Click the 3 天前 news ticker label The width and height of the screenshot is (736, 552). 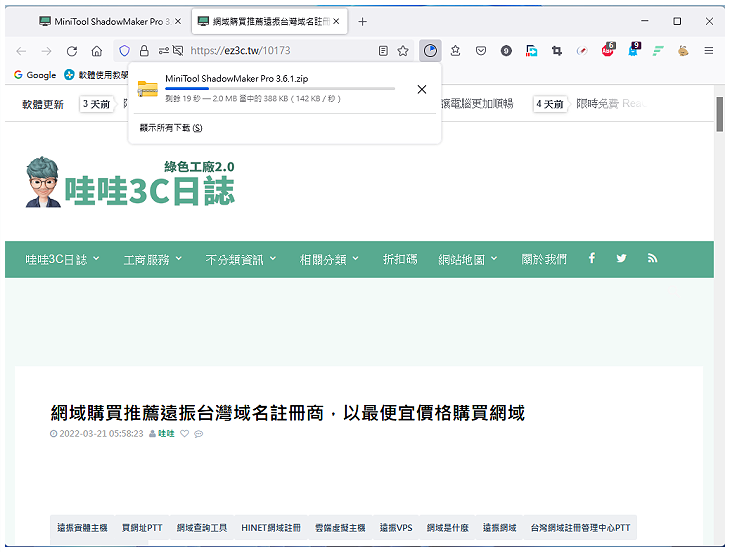[x=97, y=104]
